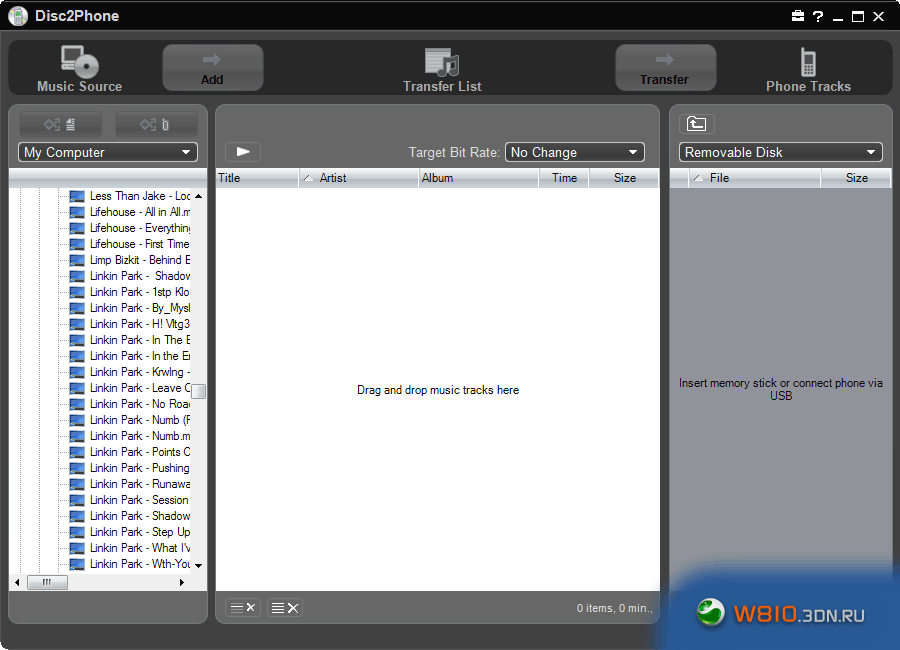The width and height of the screenshot is (900, 650).
Task: Play the selected track with the play button
Action: coord(243,152)
